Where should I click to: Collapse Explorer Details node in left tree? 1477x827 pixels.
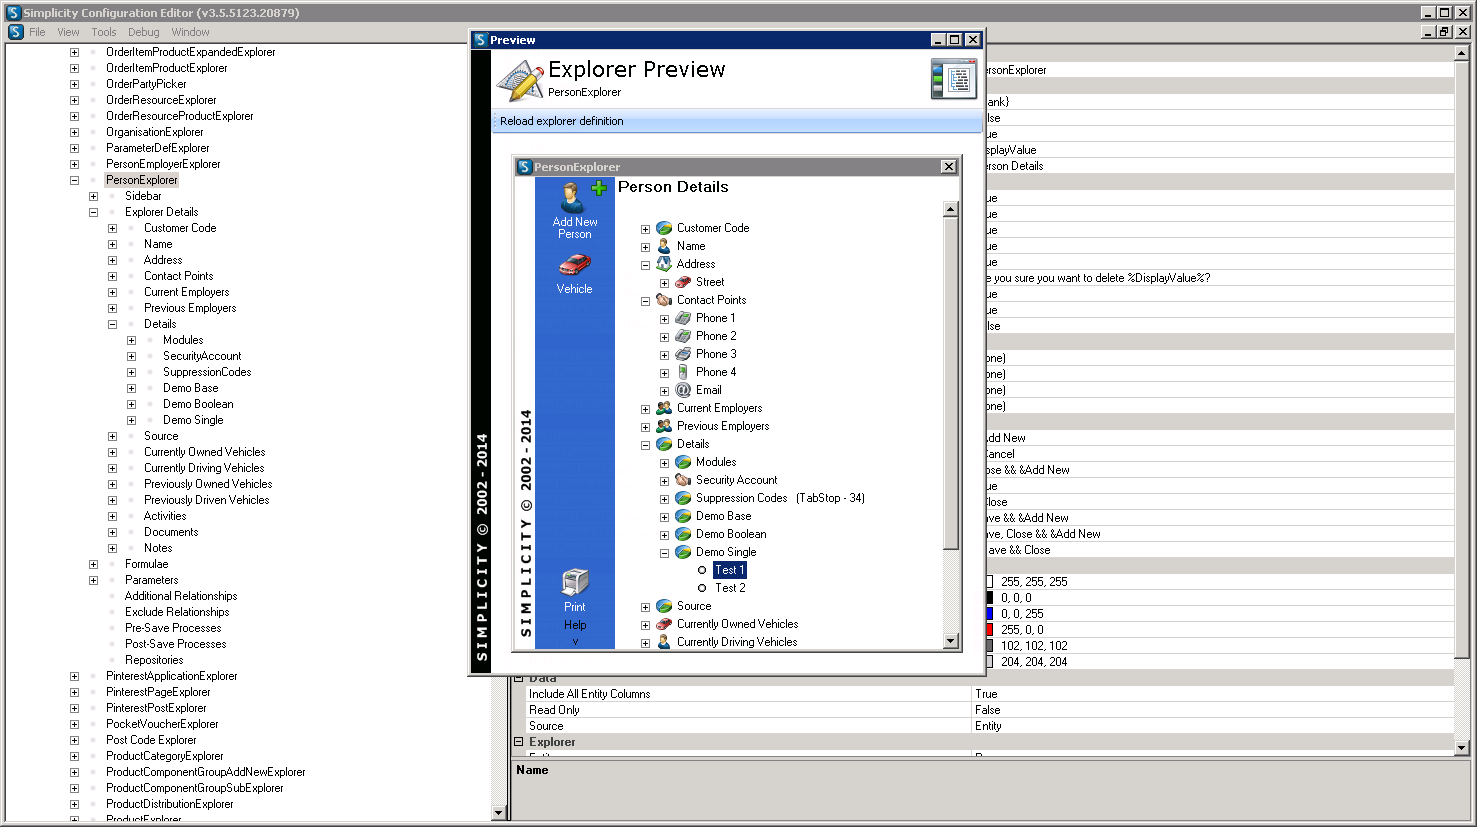click(x=93, y=212)
